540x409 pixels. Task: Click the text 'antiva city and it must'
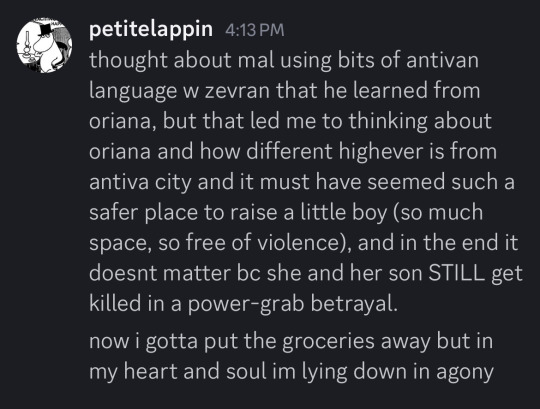(199, 182)
